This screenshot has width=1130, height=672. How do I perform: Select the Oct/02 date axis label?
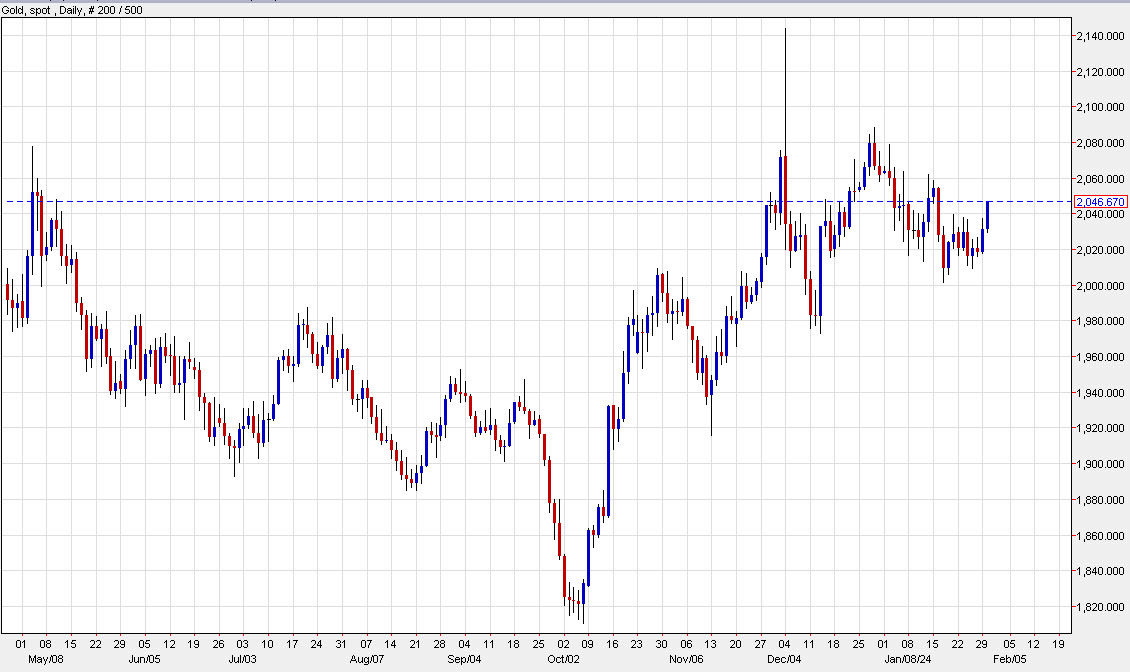click(563, 661)
